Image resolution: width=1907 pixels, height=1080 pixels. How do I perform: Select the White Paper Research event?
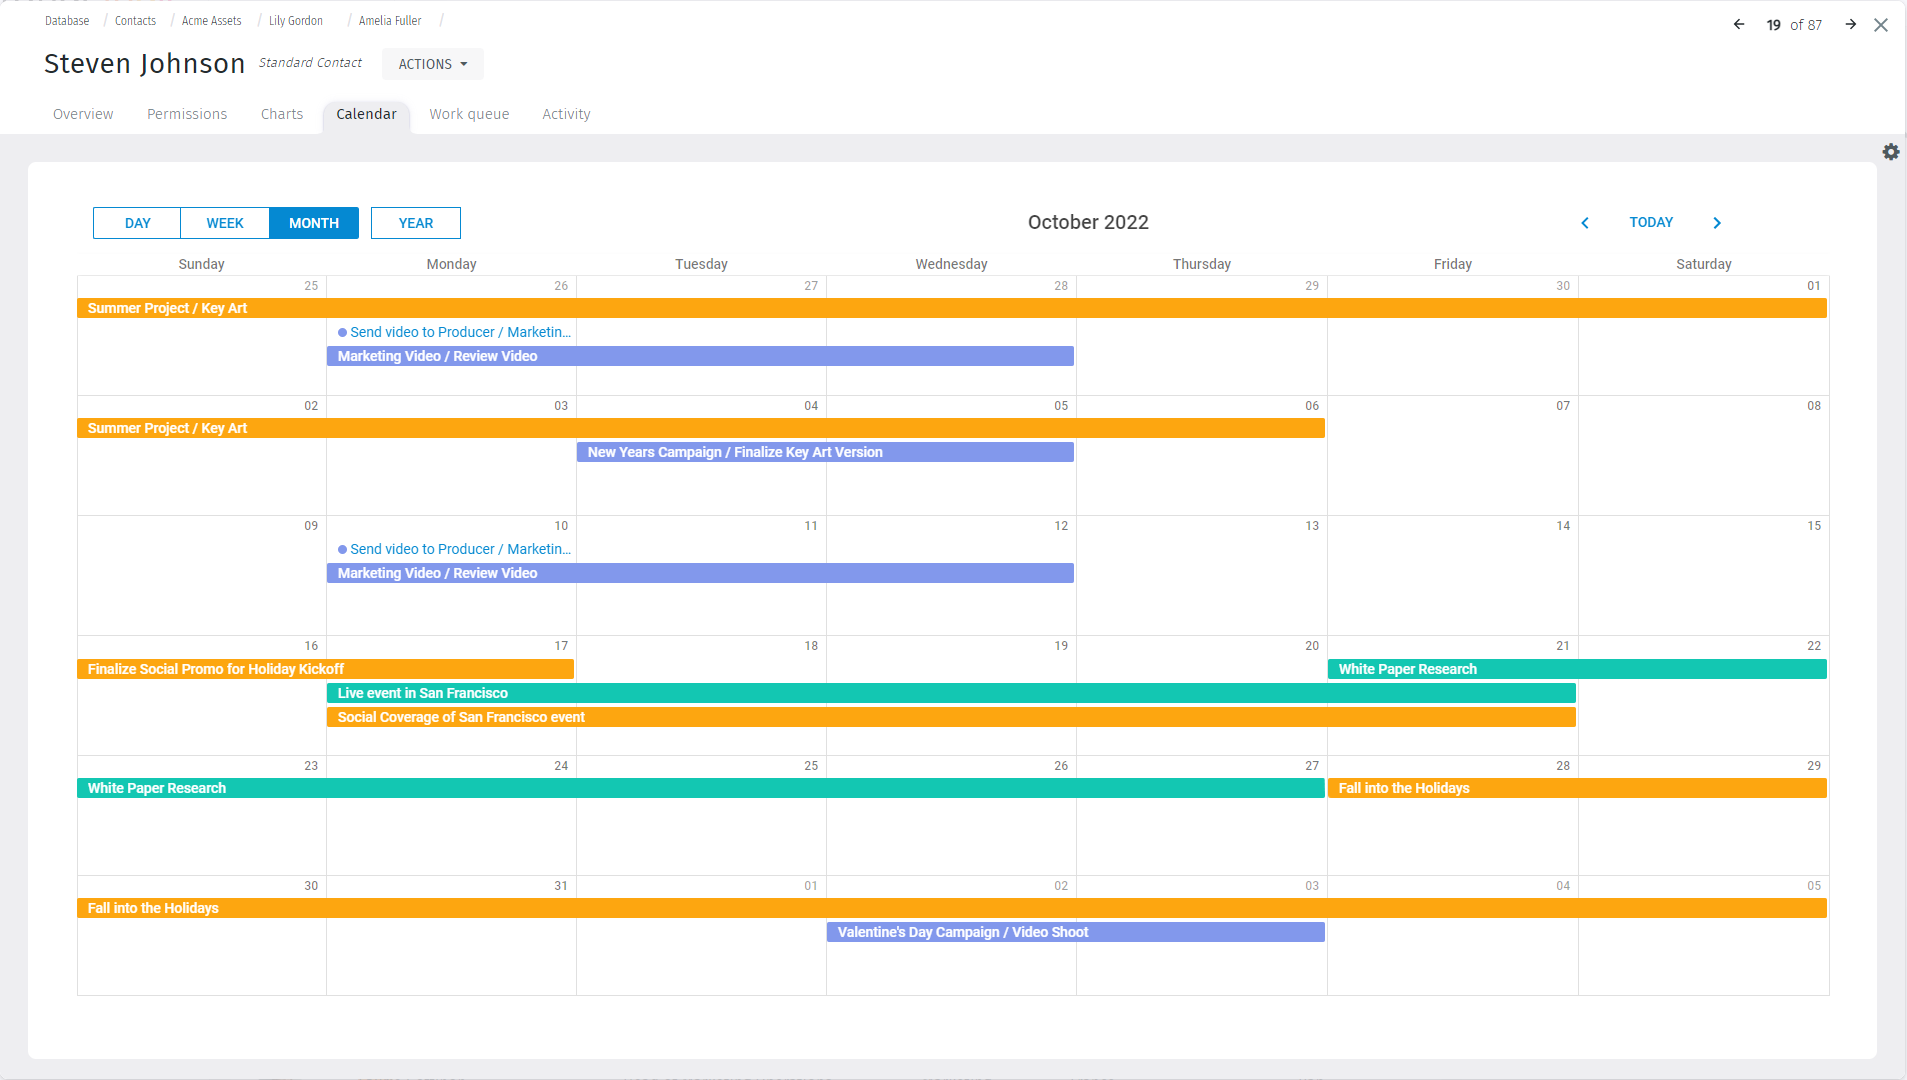click(600, 788)
